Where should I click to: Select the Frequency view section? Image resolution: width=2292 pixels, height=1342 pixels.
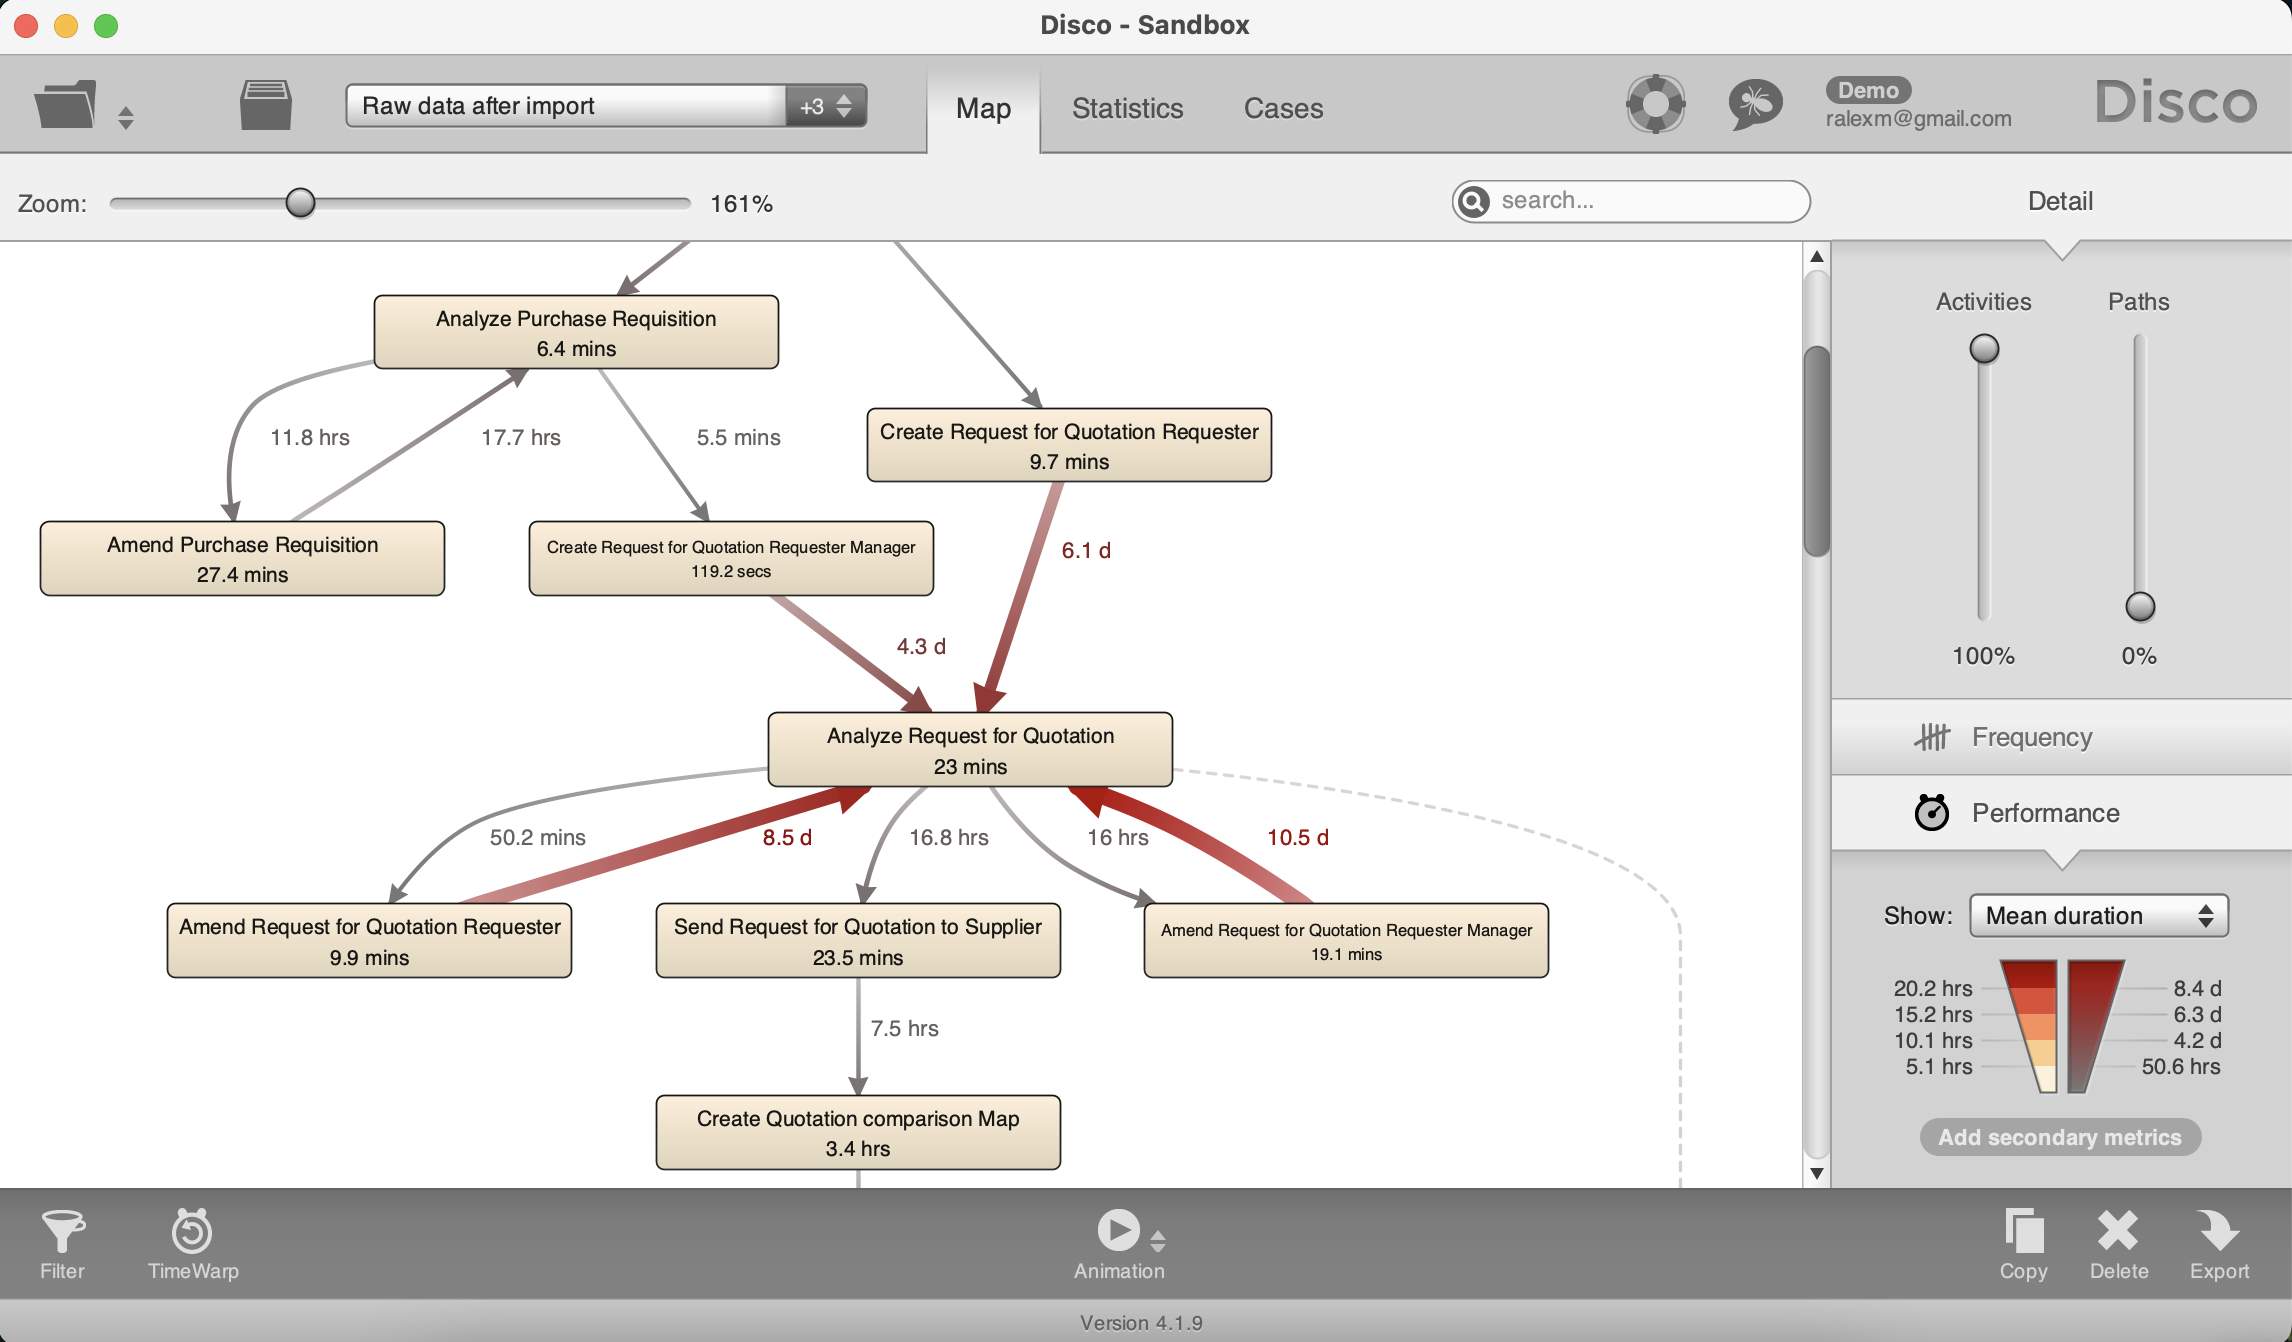[x=2061, y=737]
